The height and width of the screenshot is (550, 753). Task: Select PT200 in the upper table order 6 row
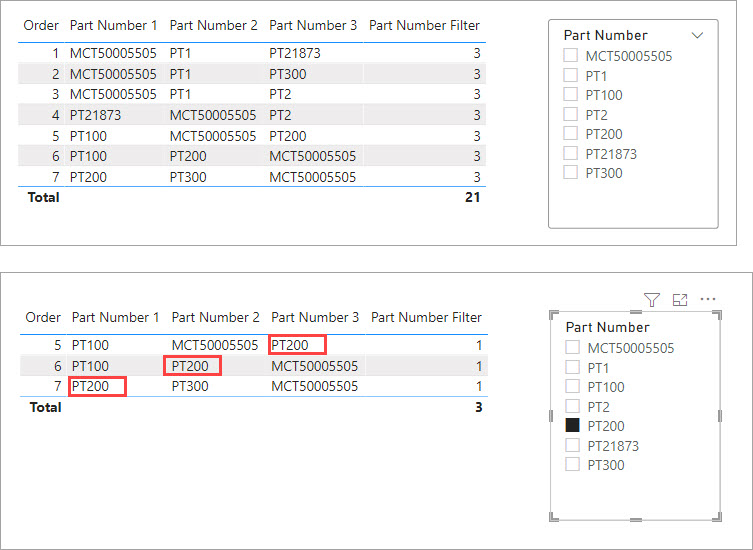point(188,156)
